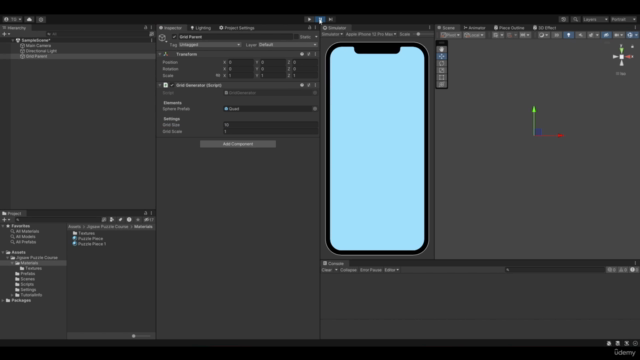Collapse the Transform component foldout
Viewport: 640px width, 360px height.
160,54
